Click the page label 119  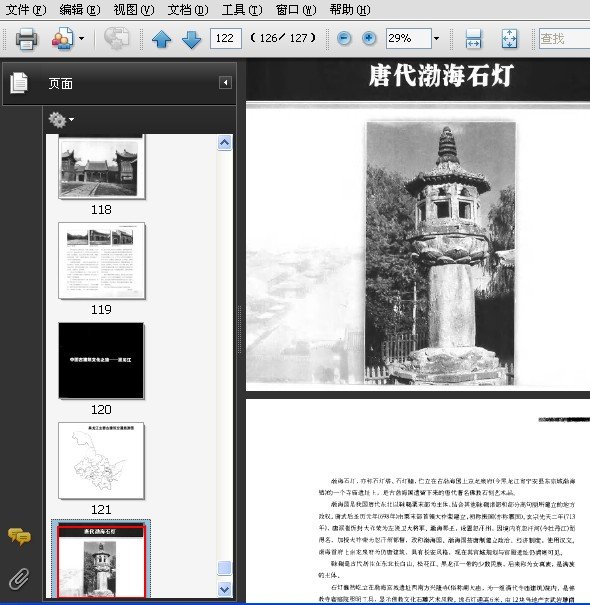pyautogui.click(x=101, y=309)
